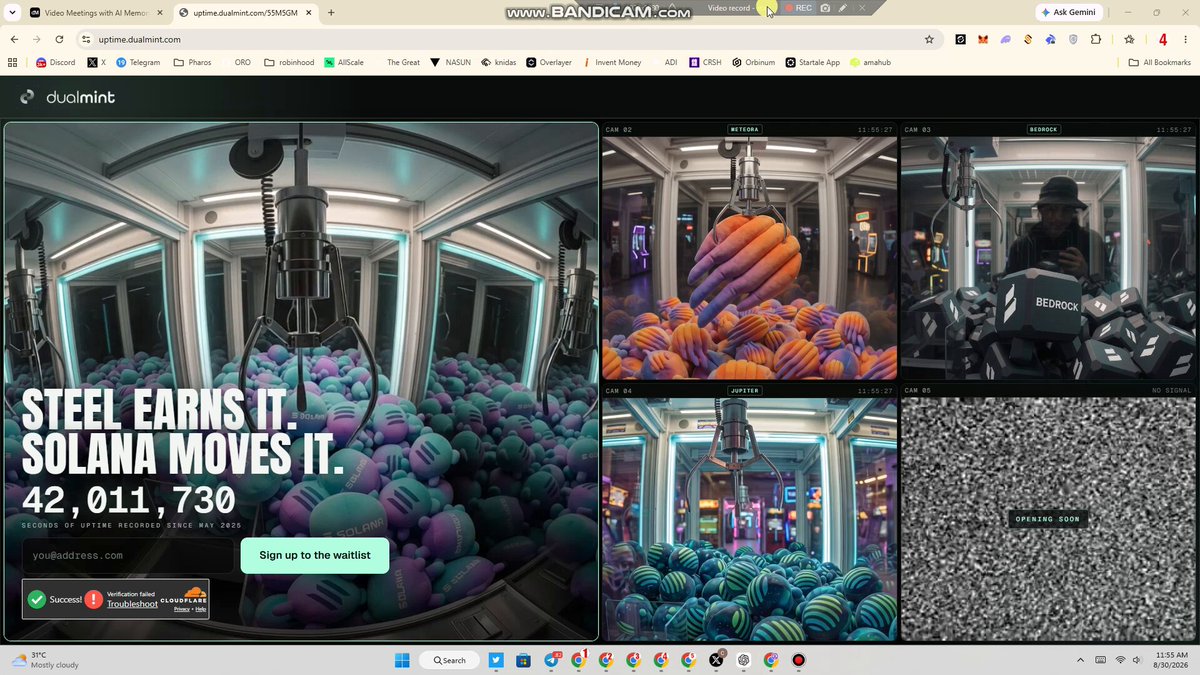Select the uptime.dualmint.com tab
This screenshot has width=1200, height=675.
click(x=244, y=12)
